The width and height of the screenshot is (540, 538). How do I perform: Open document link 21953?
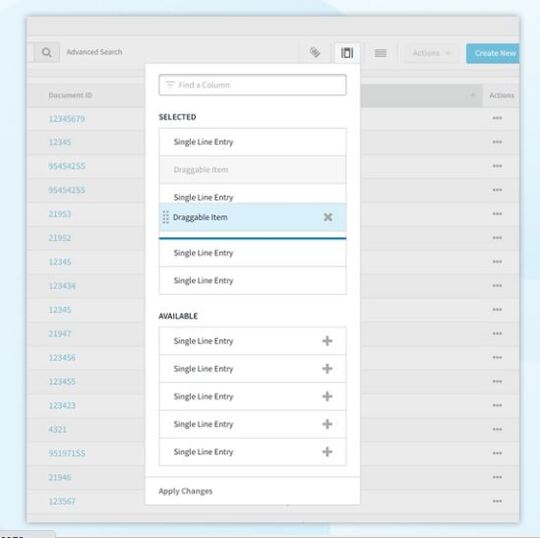(x=60, y=214)
